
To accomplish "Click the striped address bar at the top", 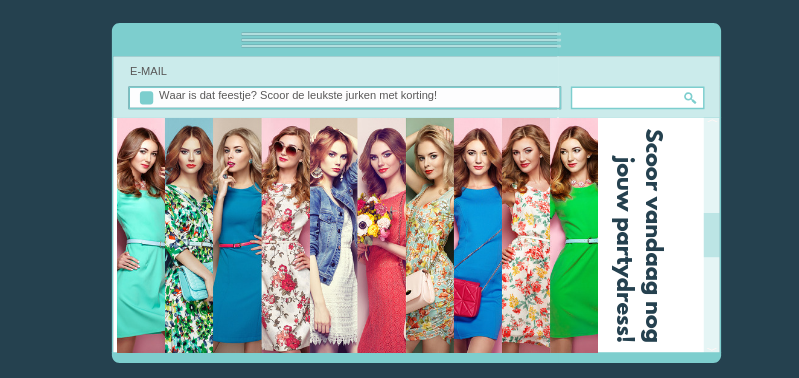I will click(x=401, y=40).
